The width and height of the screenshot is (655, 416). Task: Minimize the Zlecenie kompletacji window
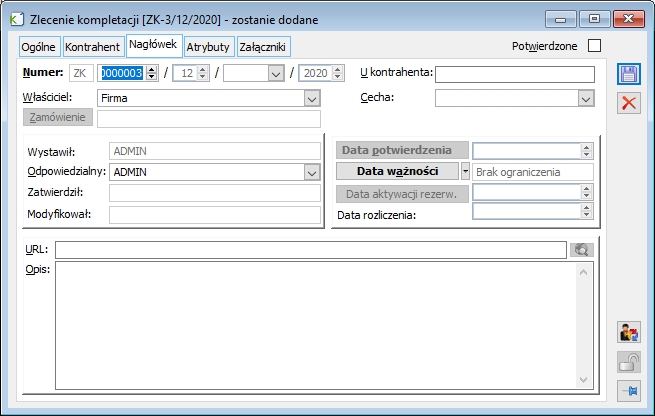(x=561, y=19)
